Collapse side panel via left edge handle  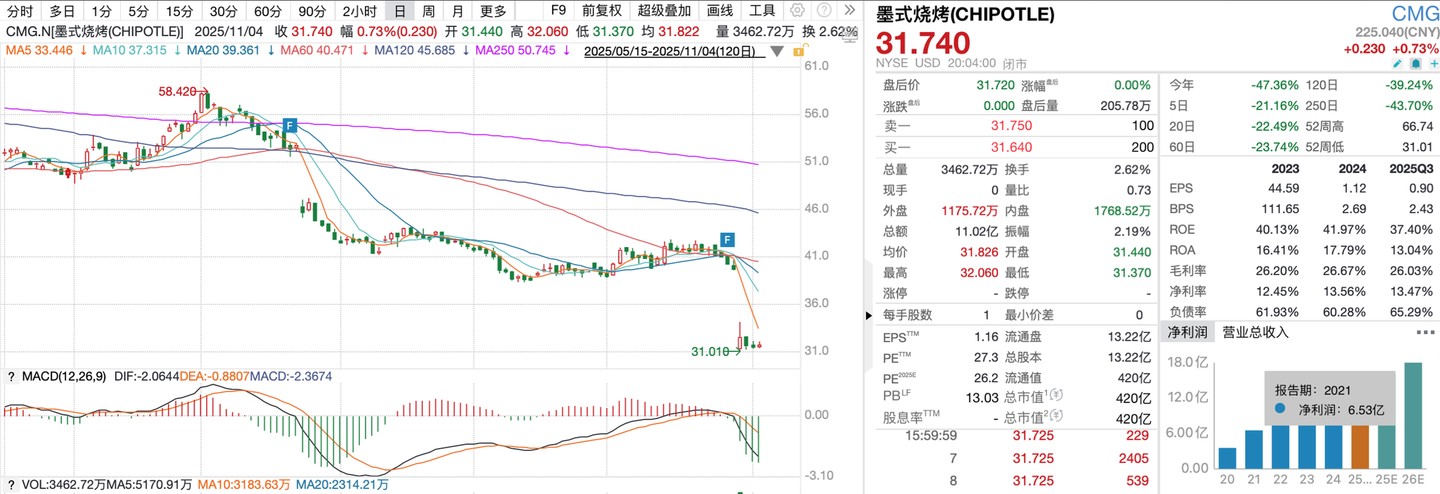click(869, 315)
